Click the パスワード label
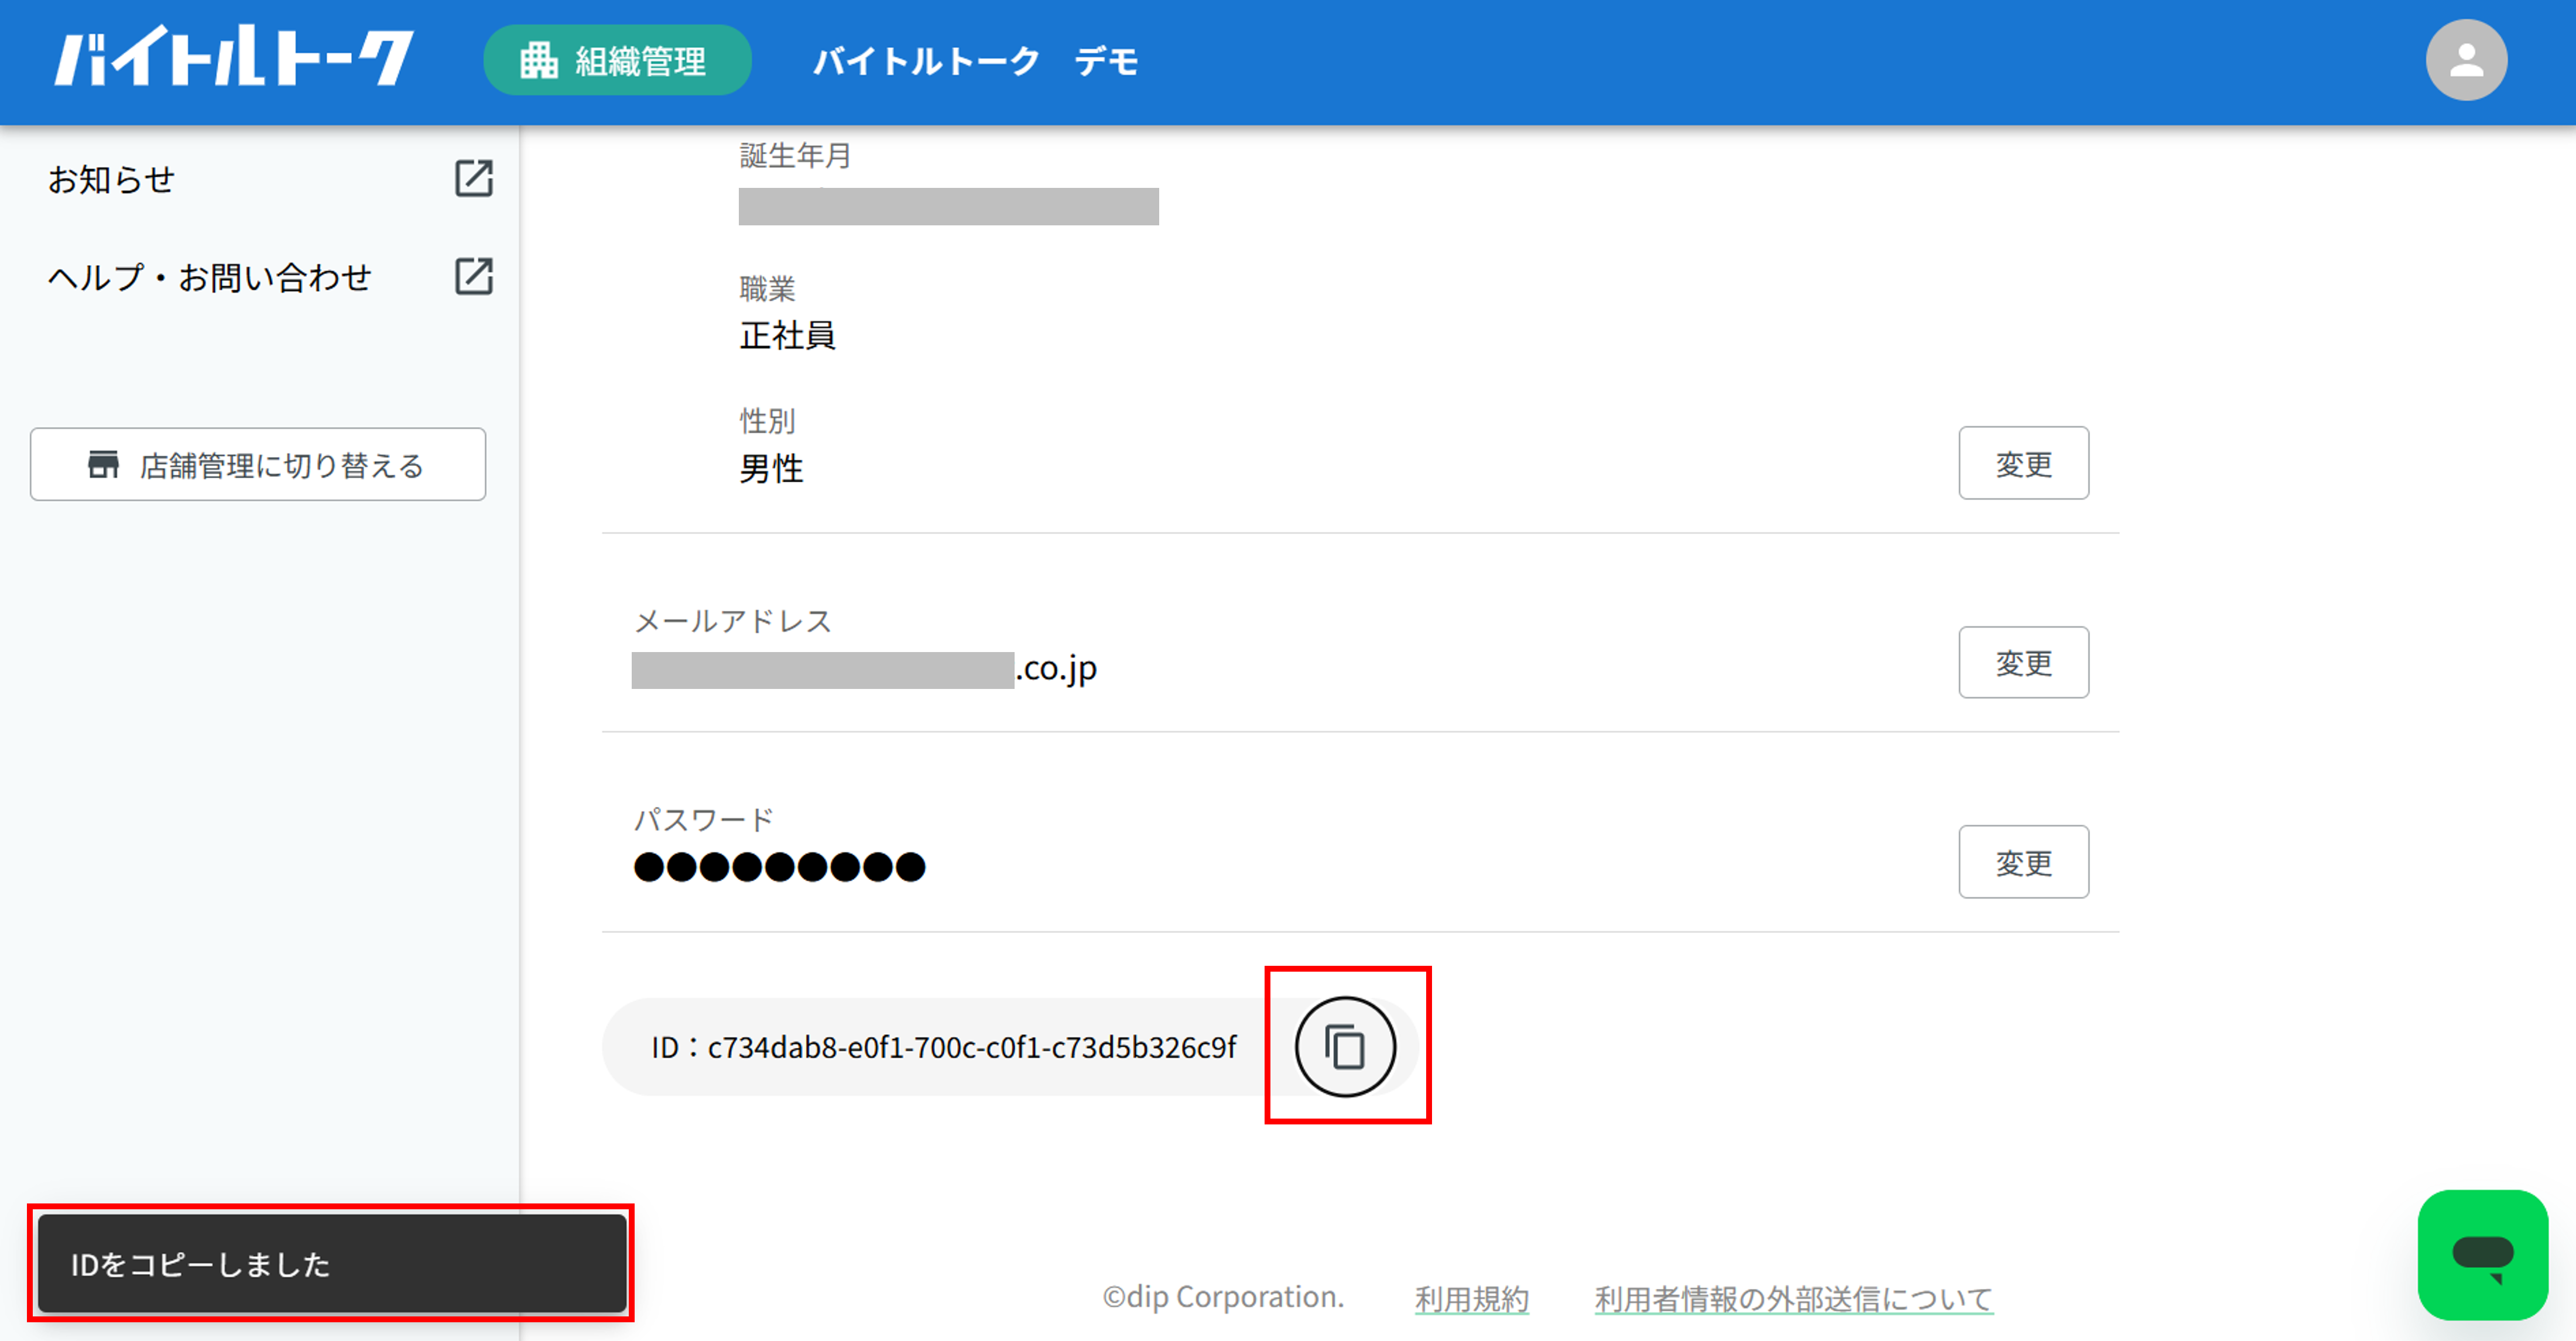The height and width of the screenshot is (1341, 2576). (704, 819)
